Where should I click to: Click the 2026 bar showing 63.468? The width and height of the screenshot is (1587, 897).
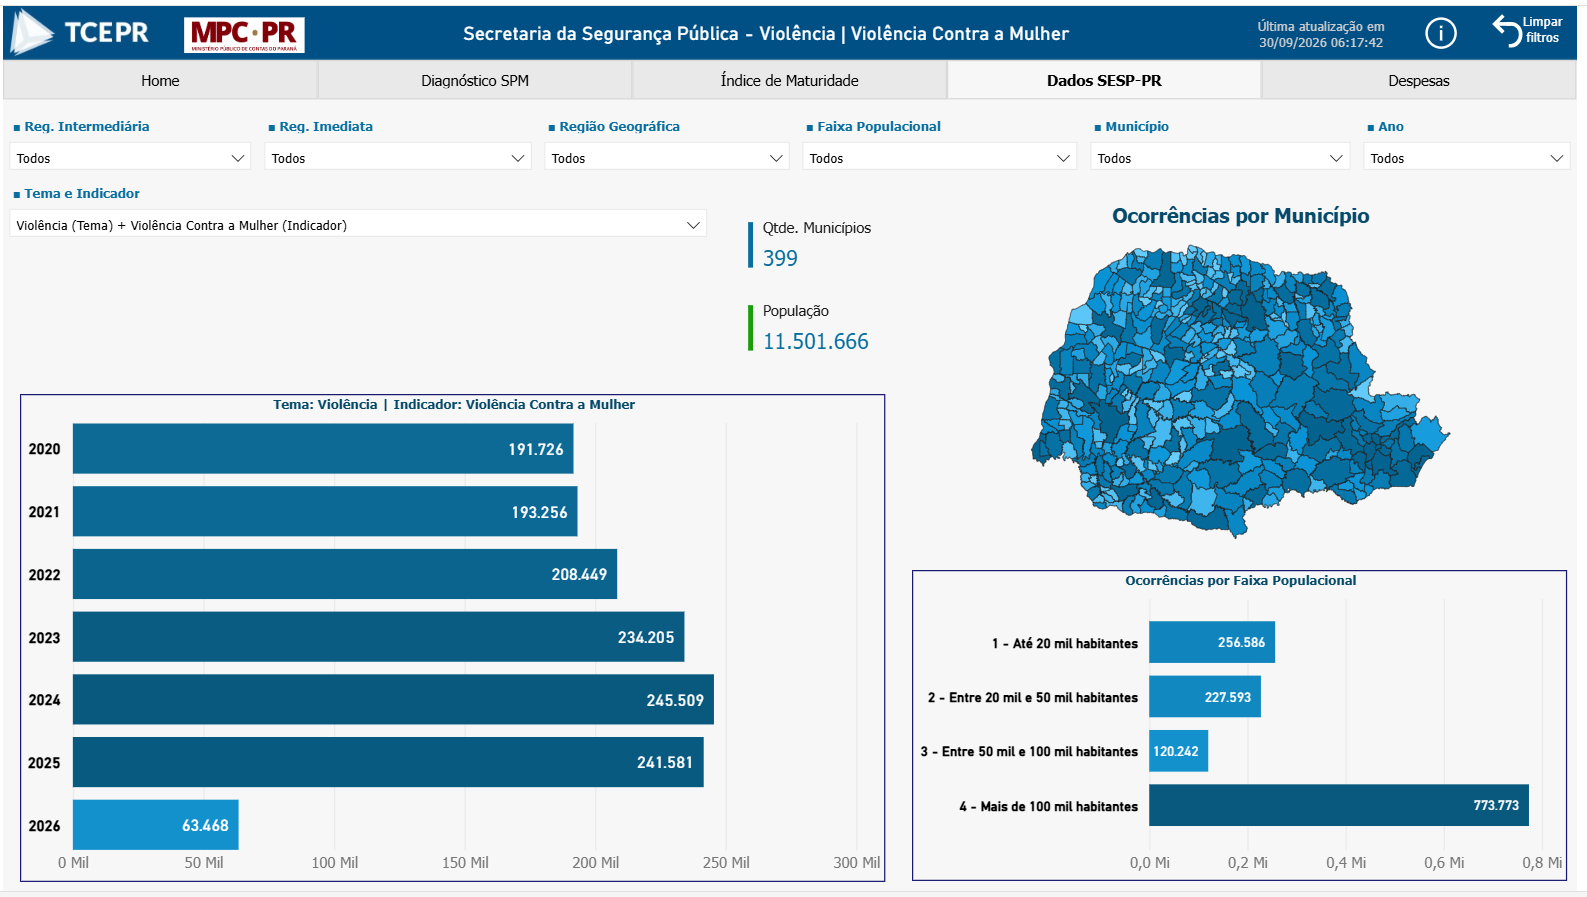pyautogui.click(x=156, y=825)
